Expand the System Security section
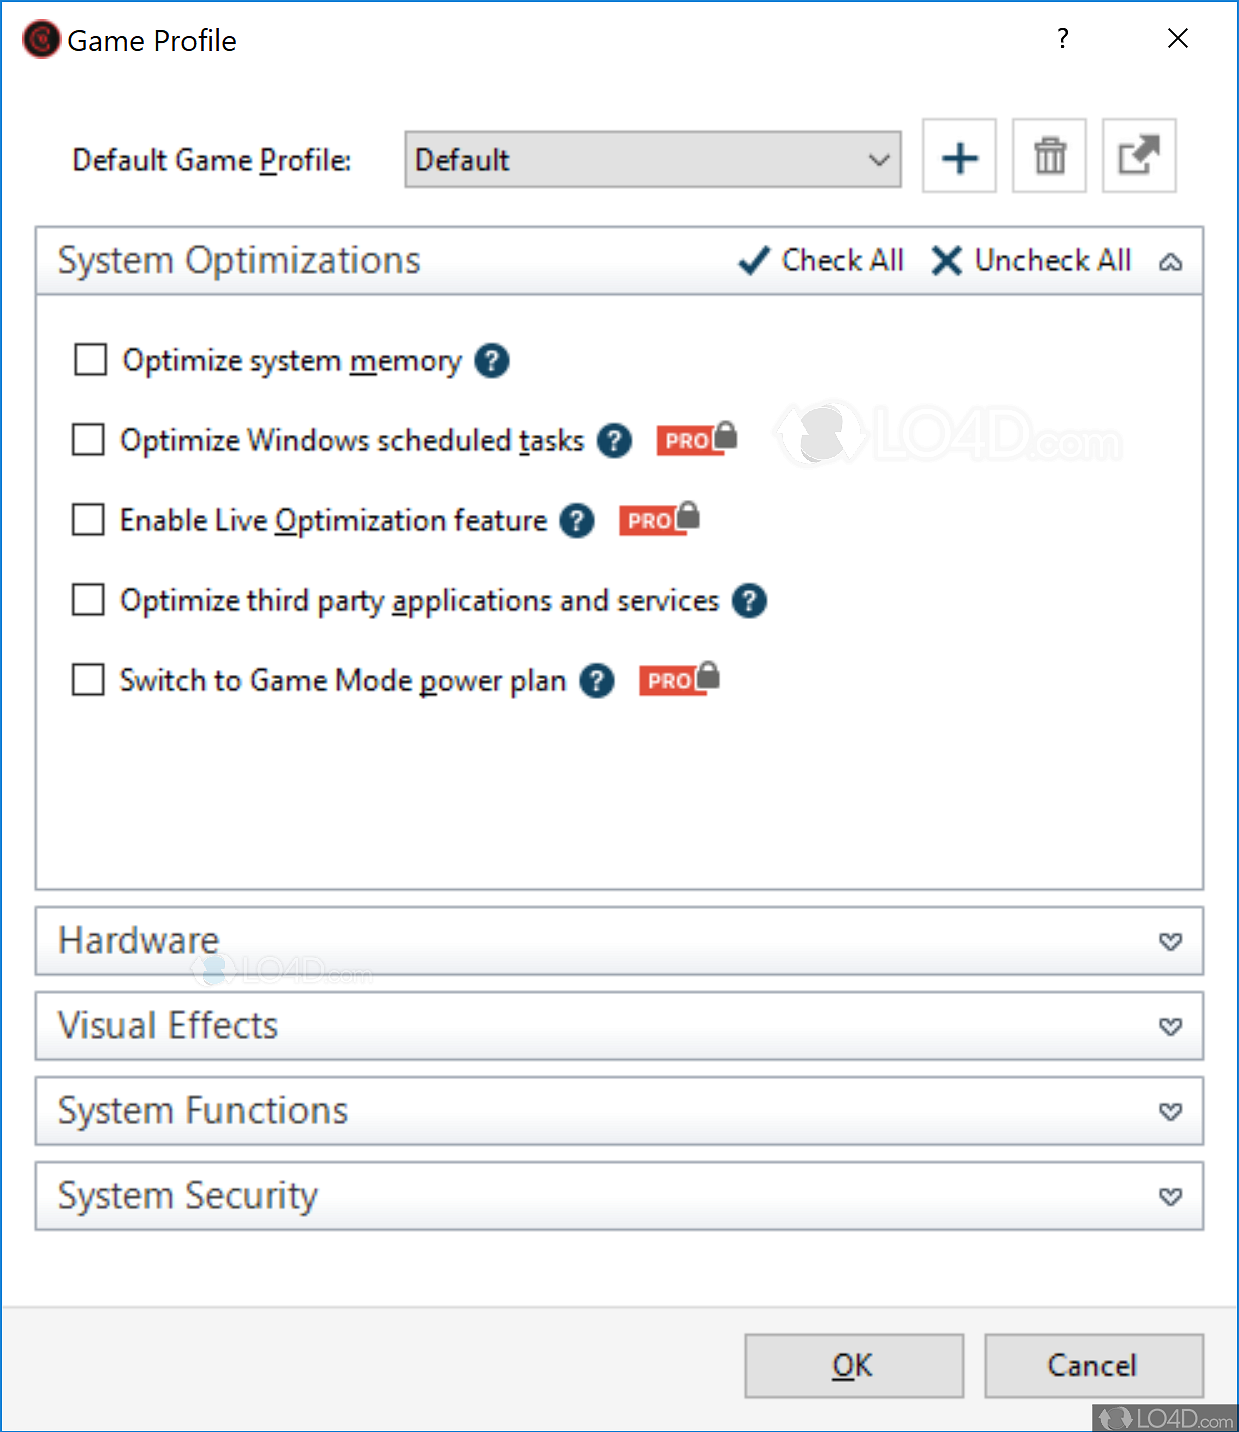Viewport: 1239px width, 1432px height. point(1170,1196)
